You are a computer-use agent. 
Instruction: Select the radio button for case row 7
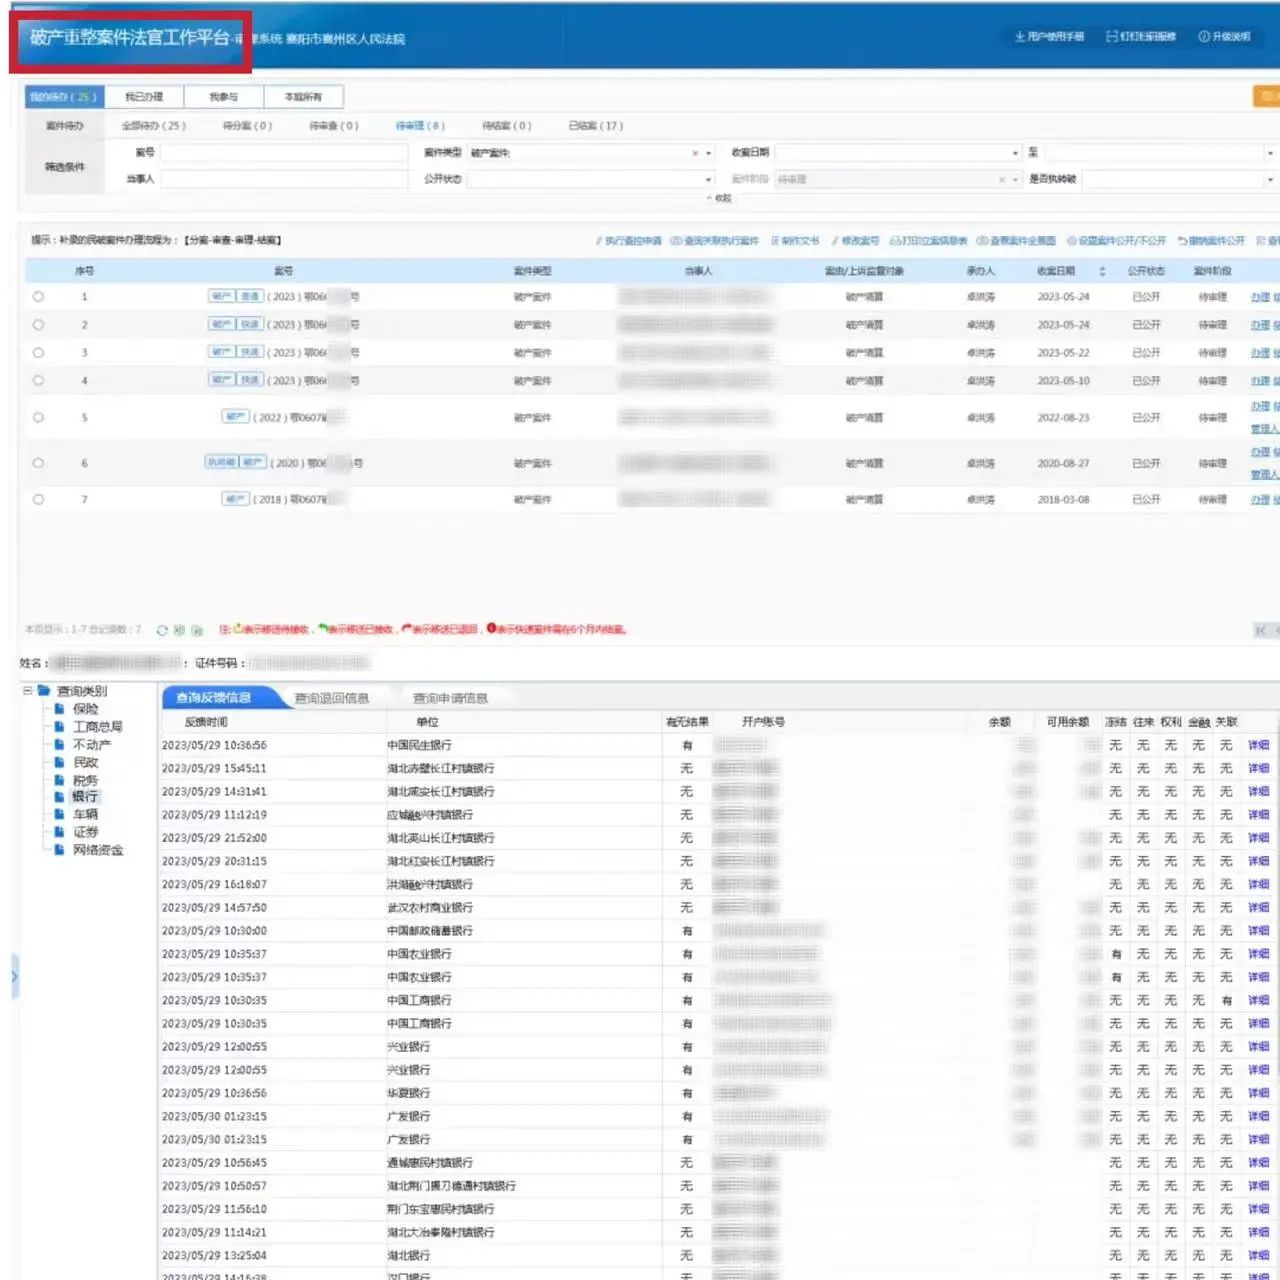(x=38, y=499)
